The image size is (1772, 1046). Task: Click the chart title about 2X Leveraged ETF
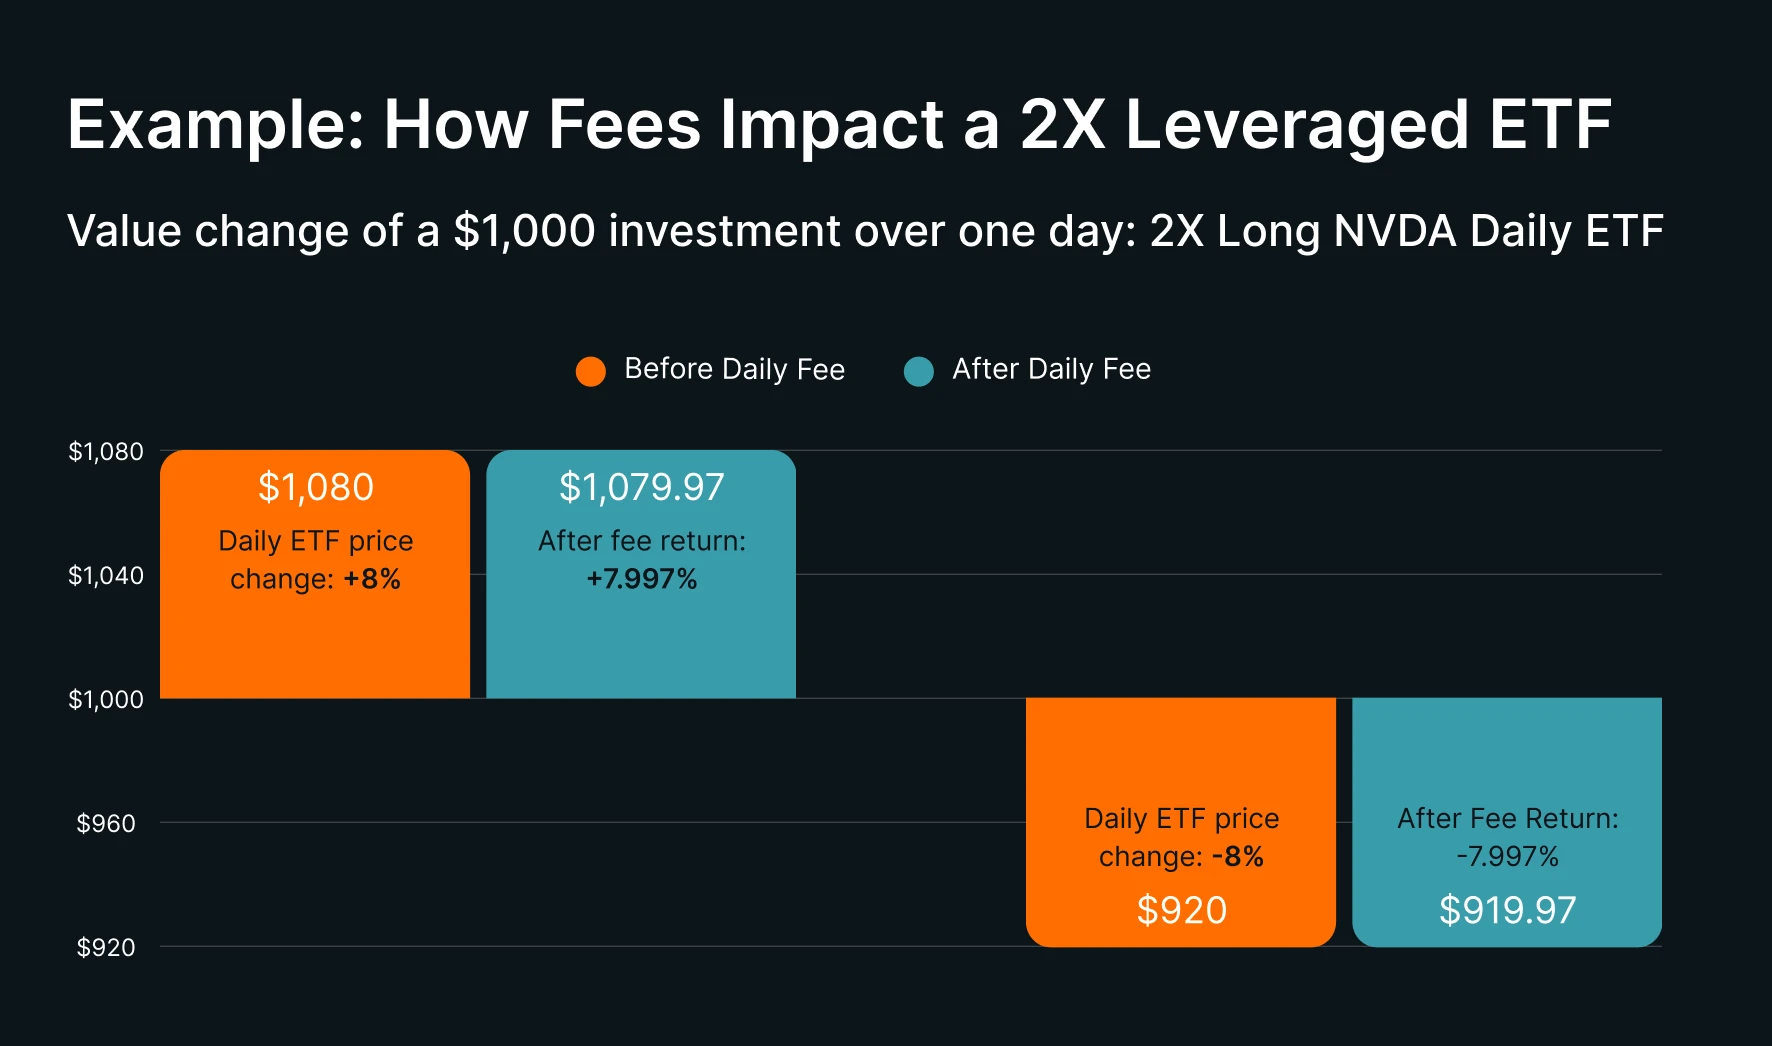click(839, 125)
